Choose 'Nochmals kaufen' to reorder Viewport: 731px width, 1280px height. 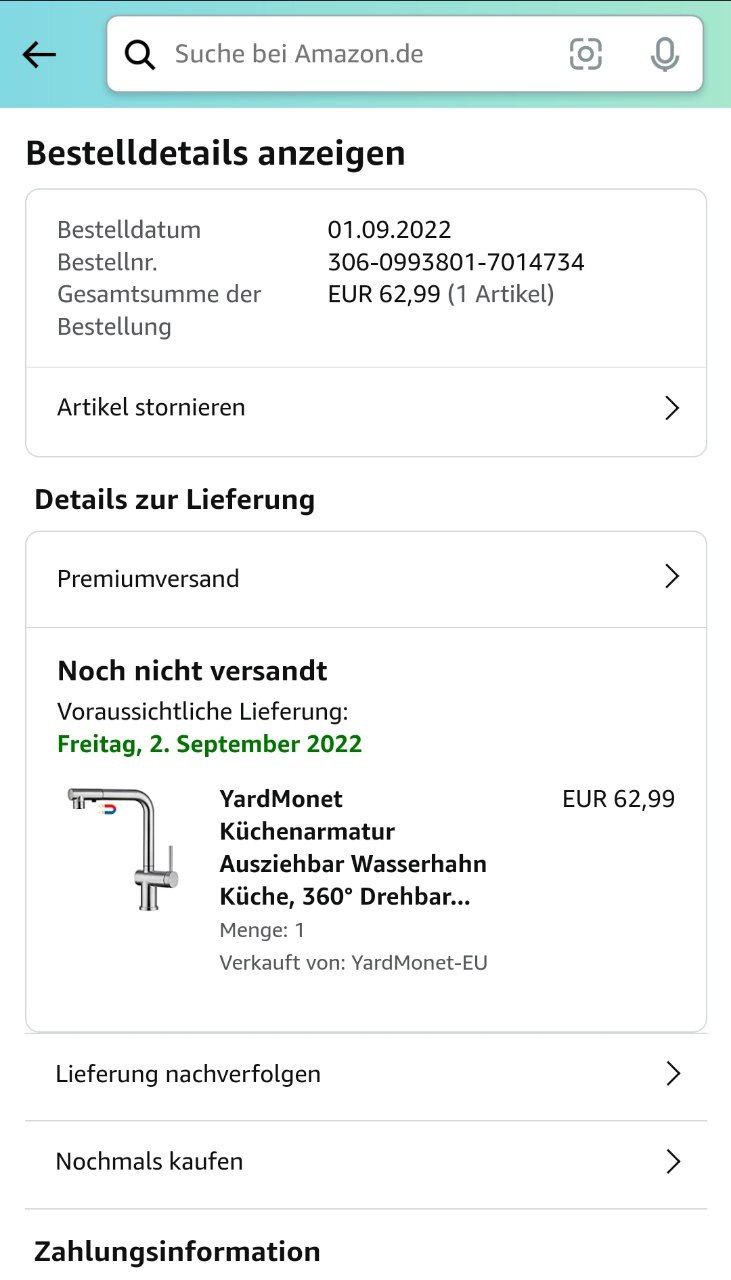pos(149,1161)
